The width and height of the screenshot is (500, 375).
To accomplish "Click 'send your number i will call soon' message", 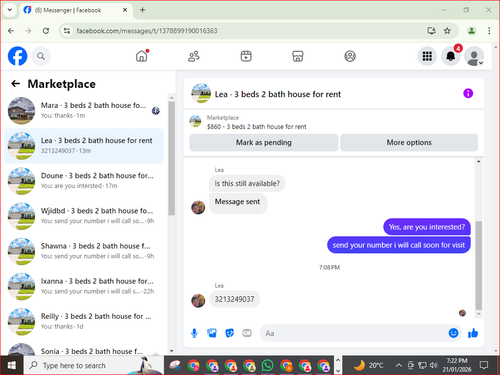I will point(399,245).
